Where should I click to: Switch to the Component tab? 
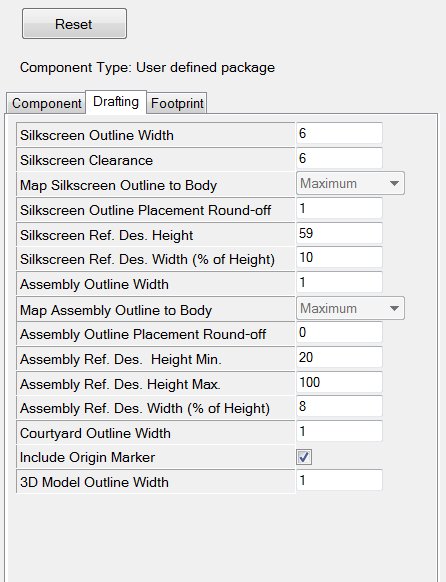pos(46,103)
